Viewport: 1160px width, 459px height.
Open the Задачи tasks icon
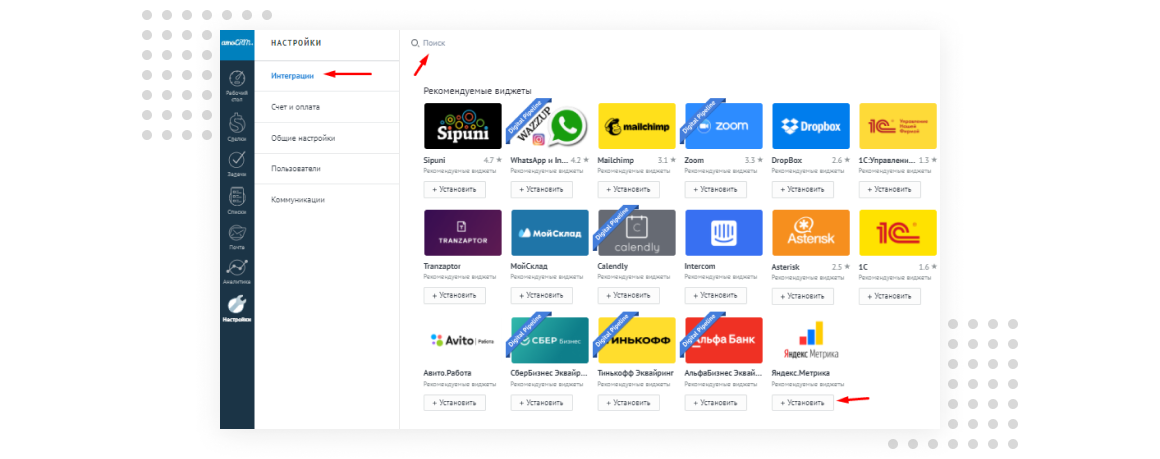tap(237, 164)
